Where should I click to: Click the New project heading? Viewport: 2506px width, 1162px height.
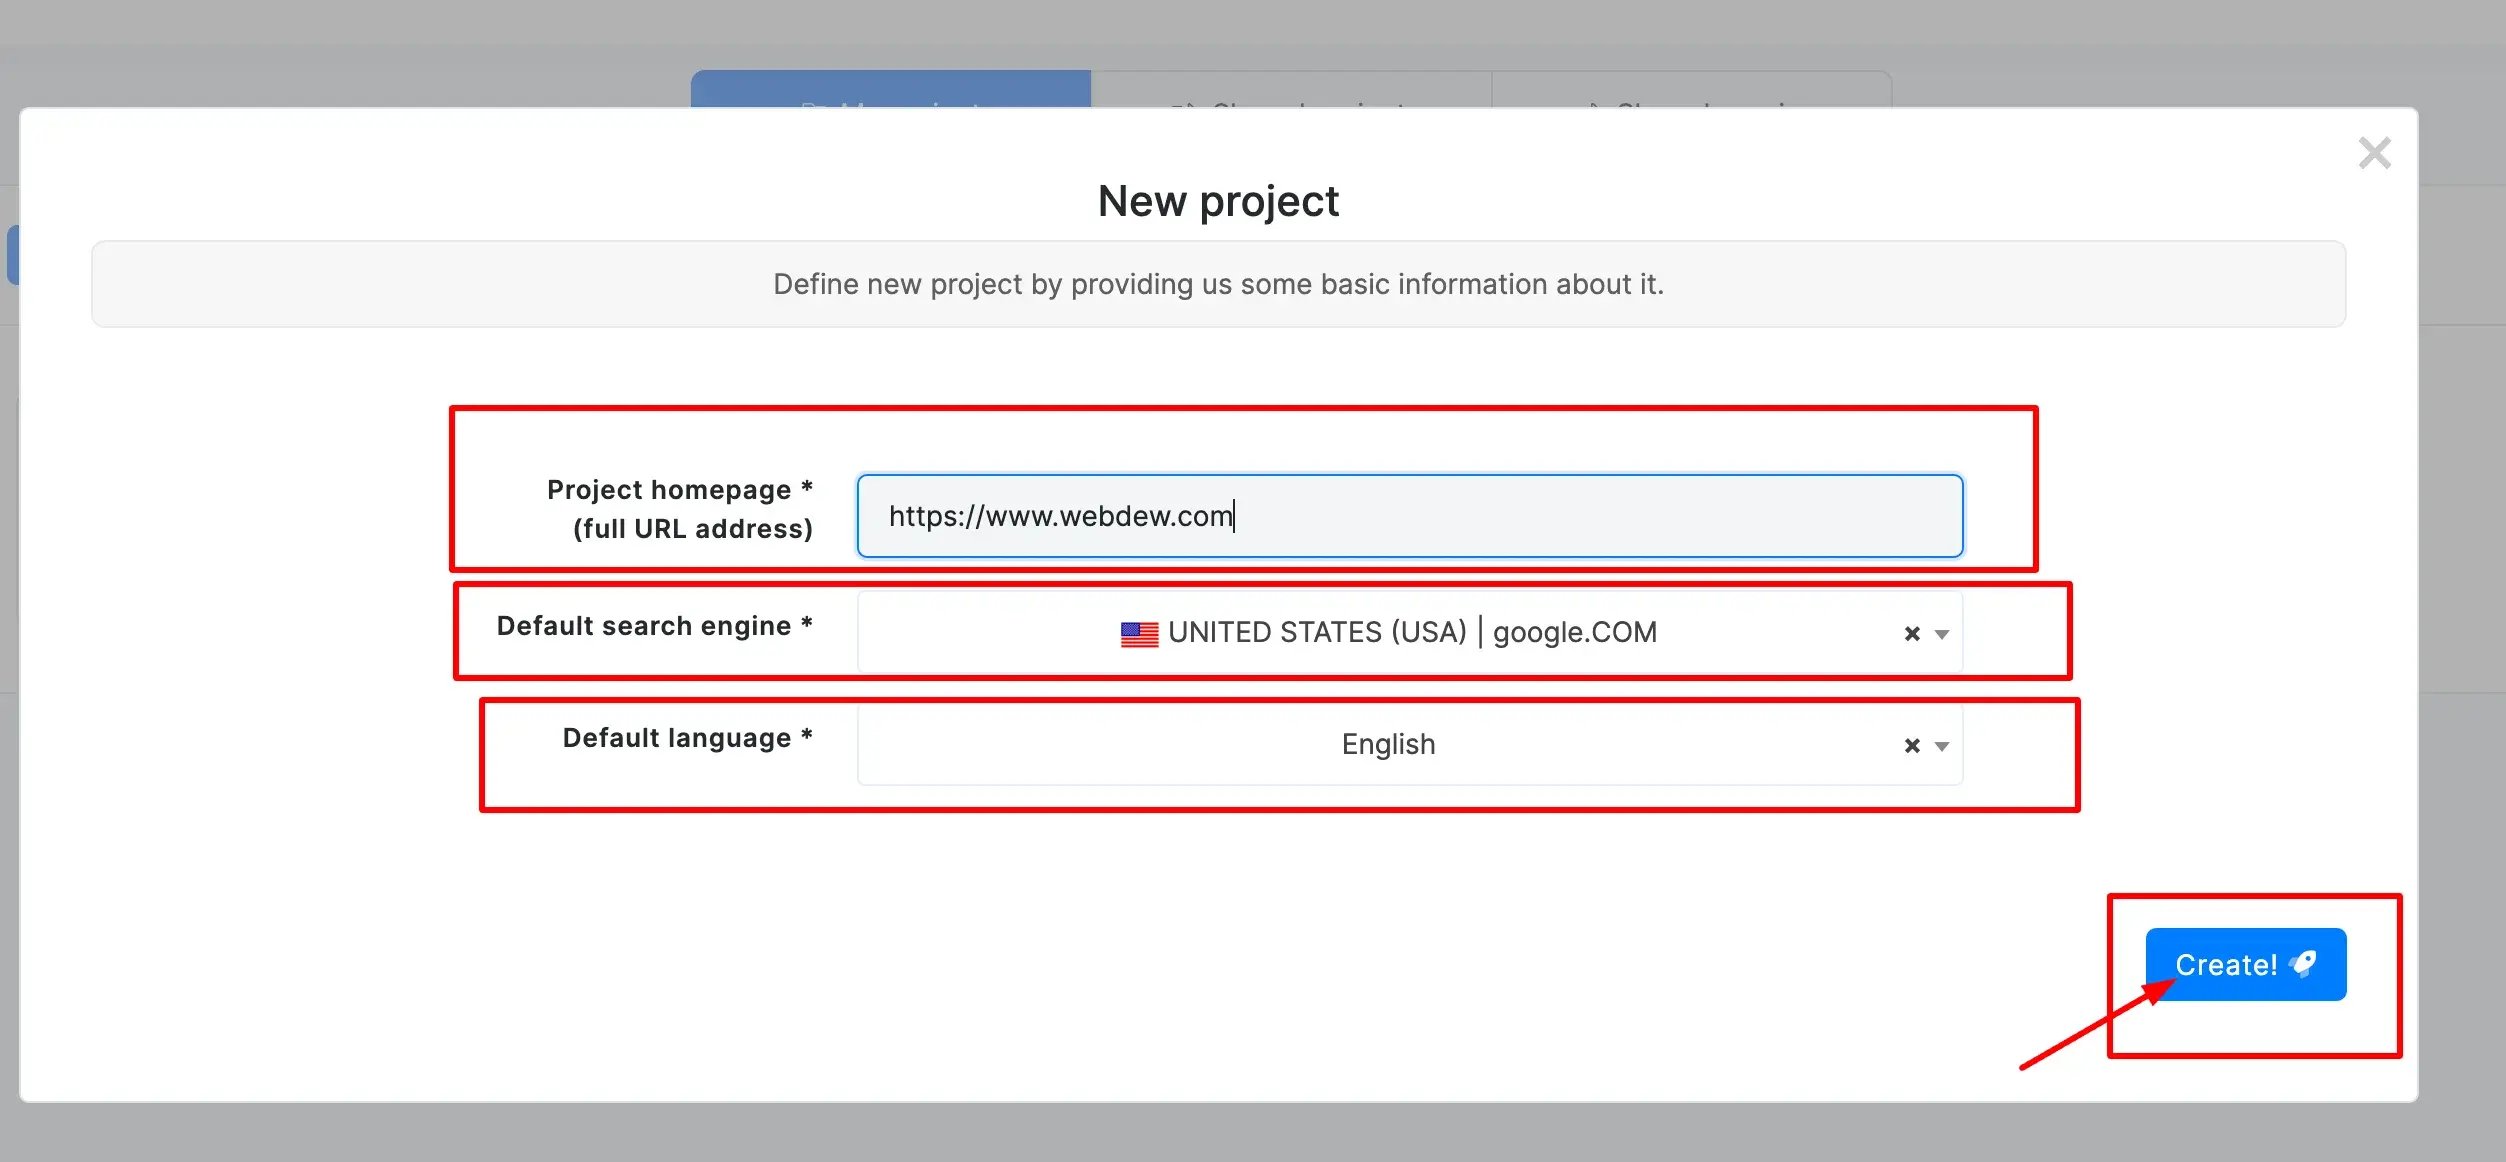tap(1217, 201)
